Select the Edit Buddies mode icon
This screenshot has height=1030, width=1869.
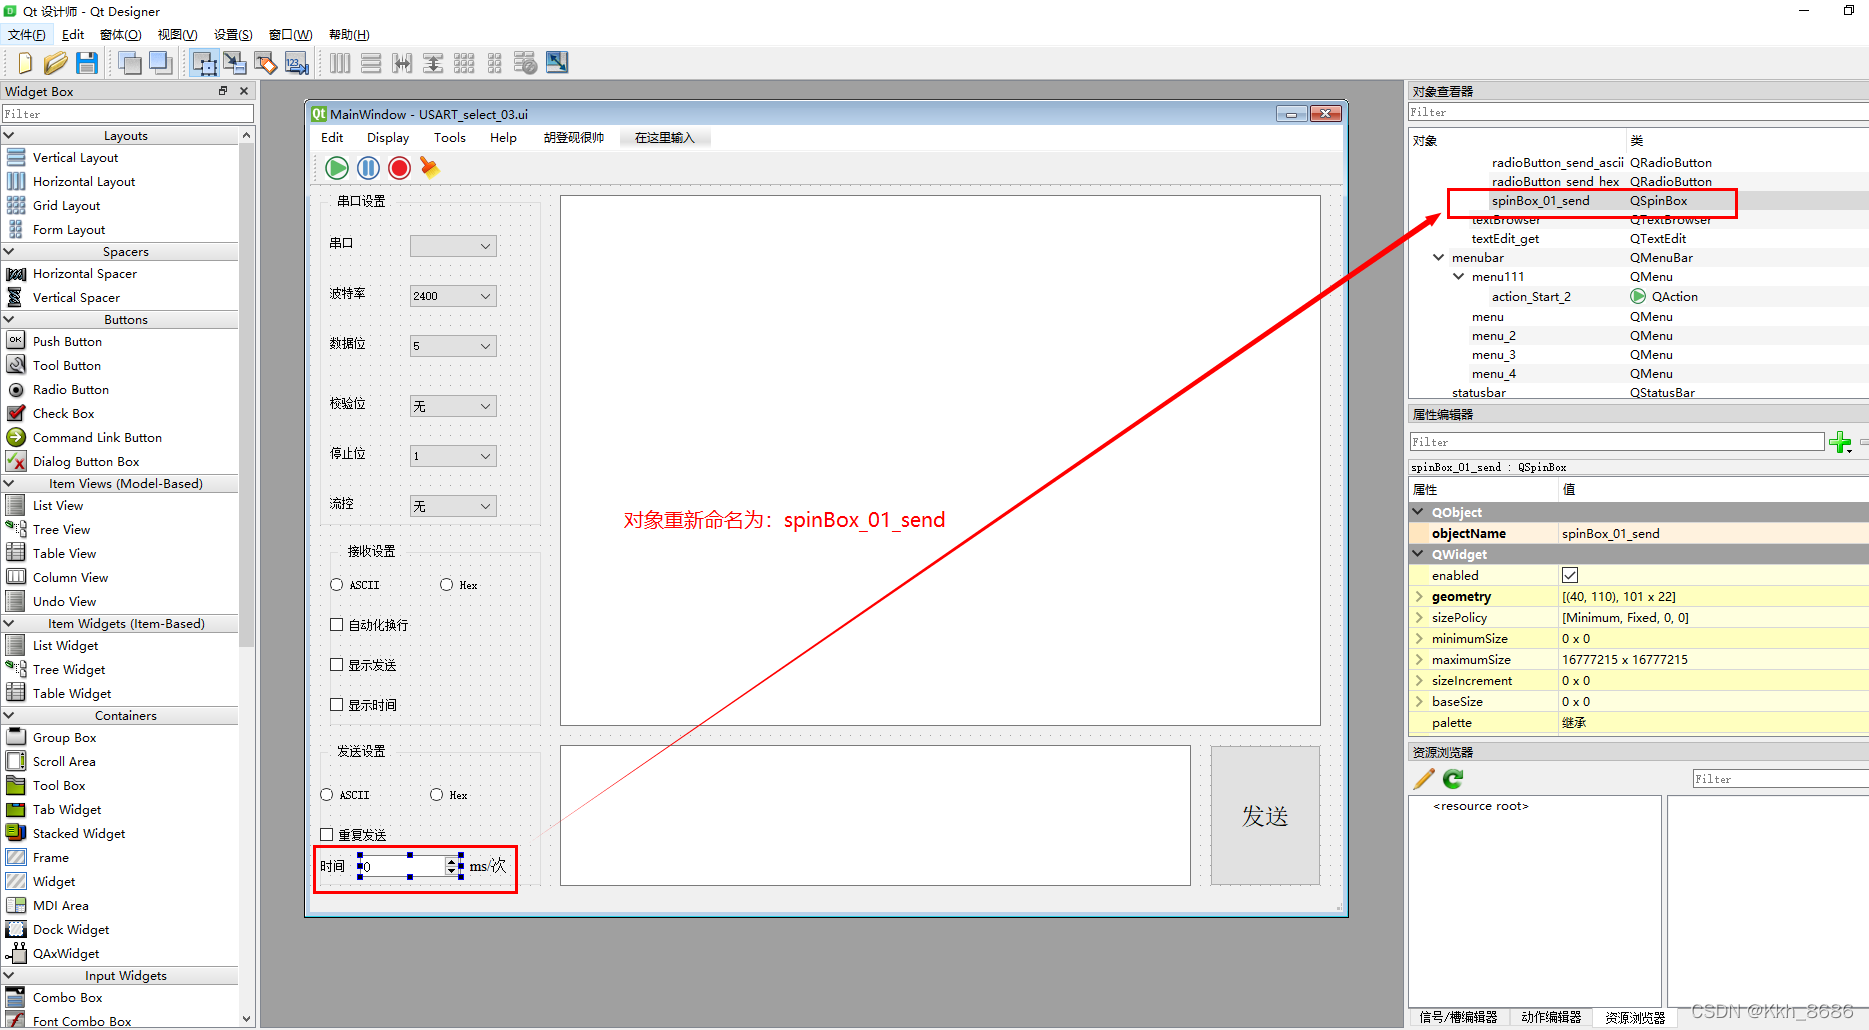(266, 63)
